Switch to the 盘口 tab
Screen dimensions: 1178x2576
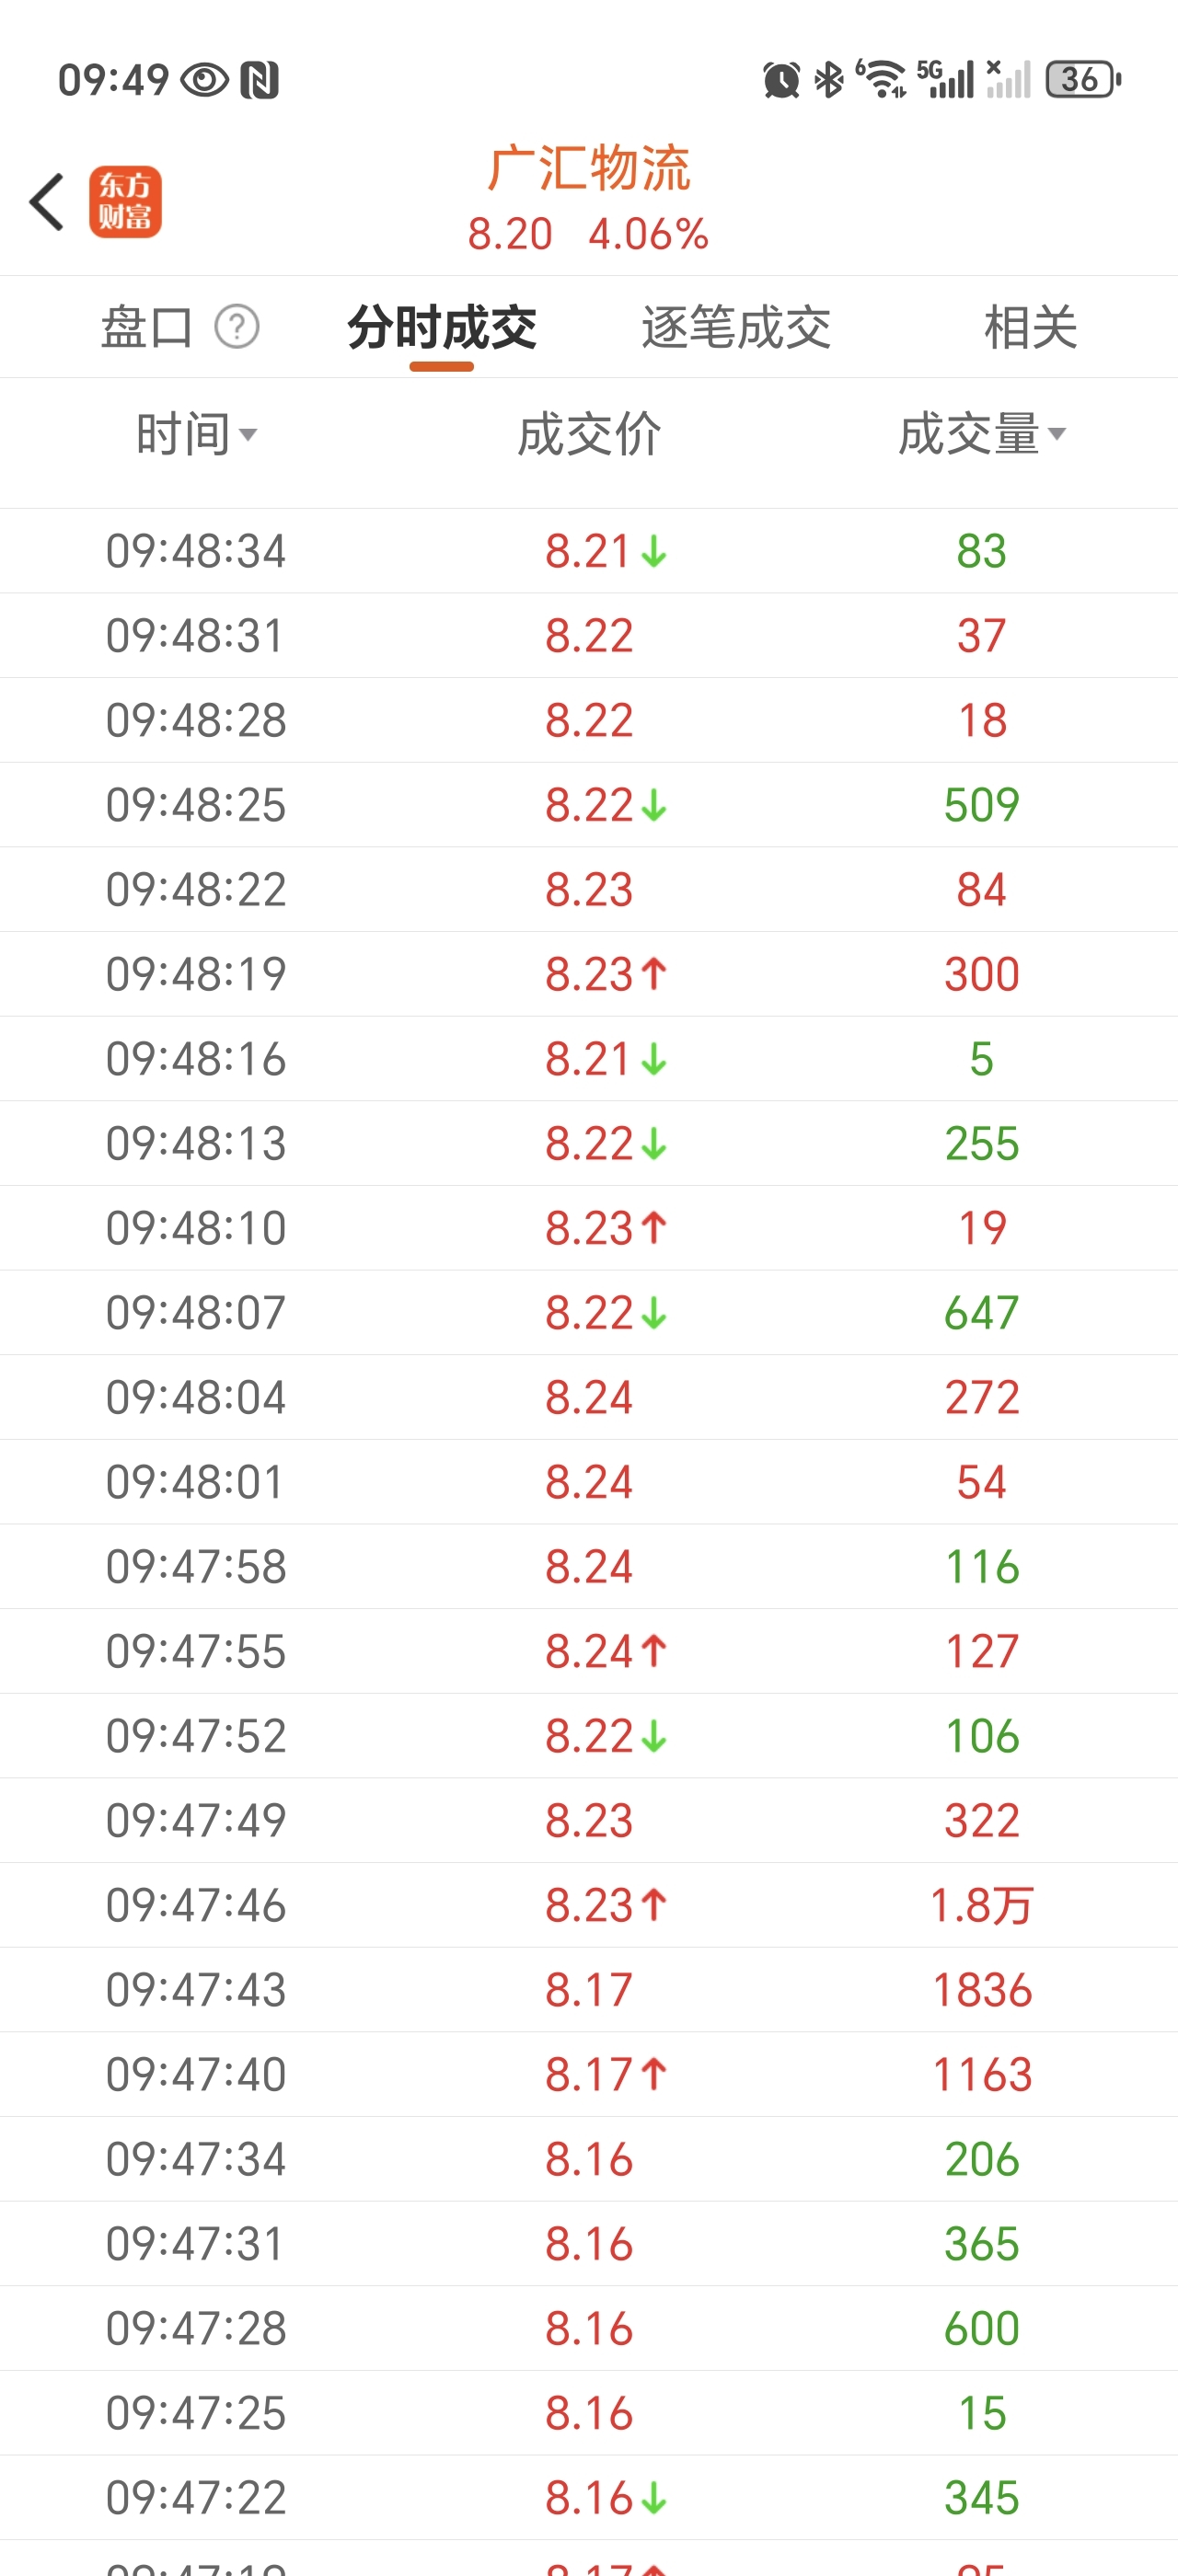point(147,327)
